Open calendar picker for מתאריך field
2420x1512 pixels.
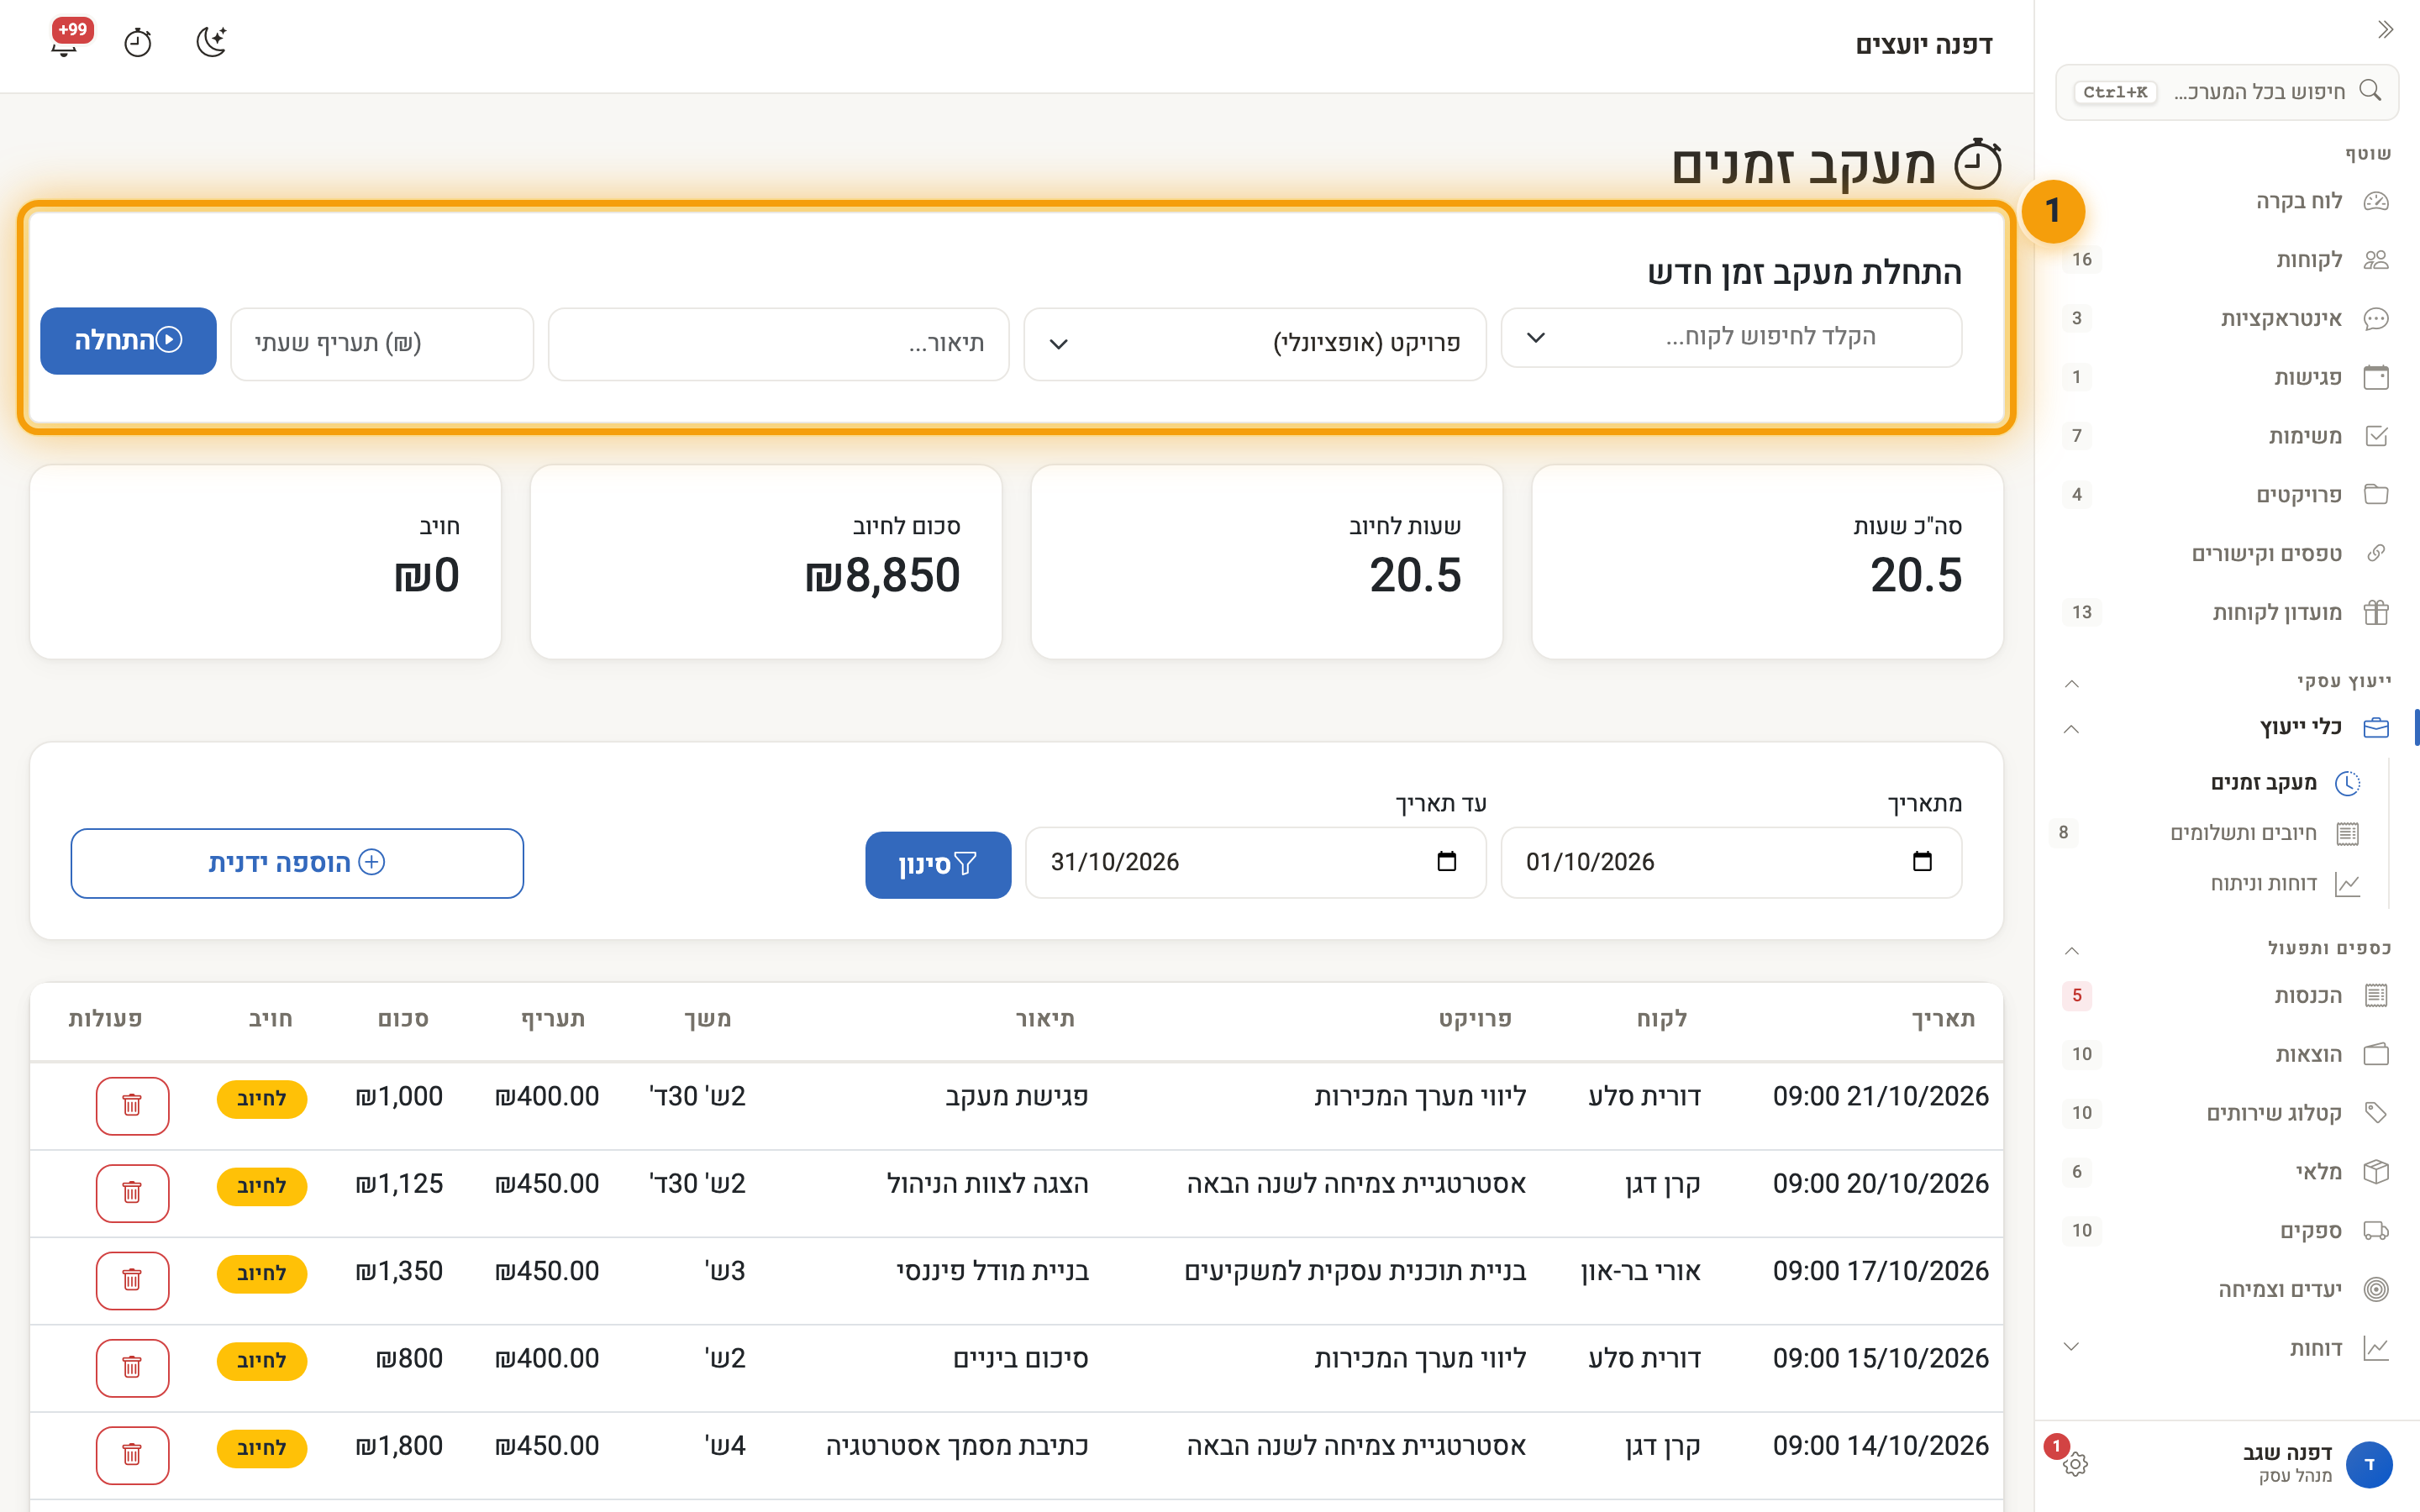(1922, 862)
